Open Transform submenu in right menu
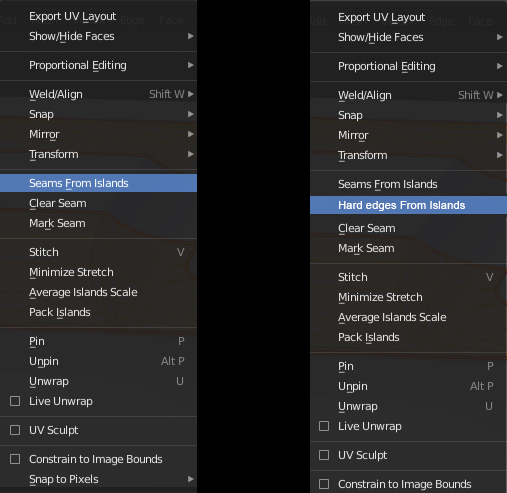Image resolution: width=507 pixels, height=493 pixels. point(408,155)
